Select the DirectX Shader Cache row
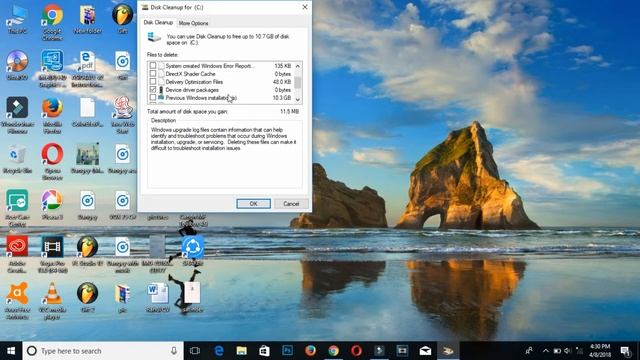 click(220, 73)
